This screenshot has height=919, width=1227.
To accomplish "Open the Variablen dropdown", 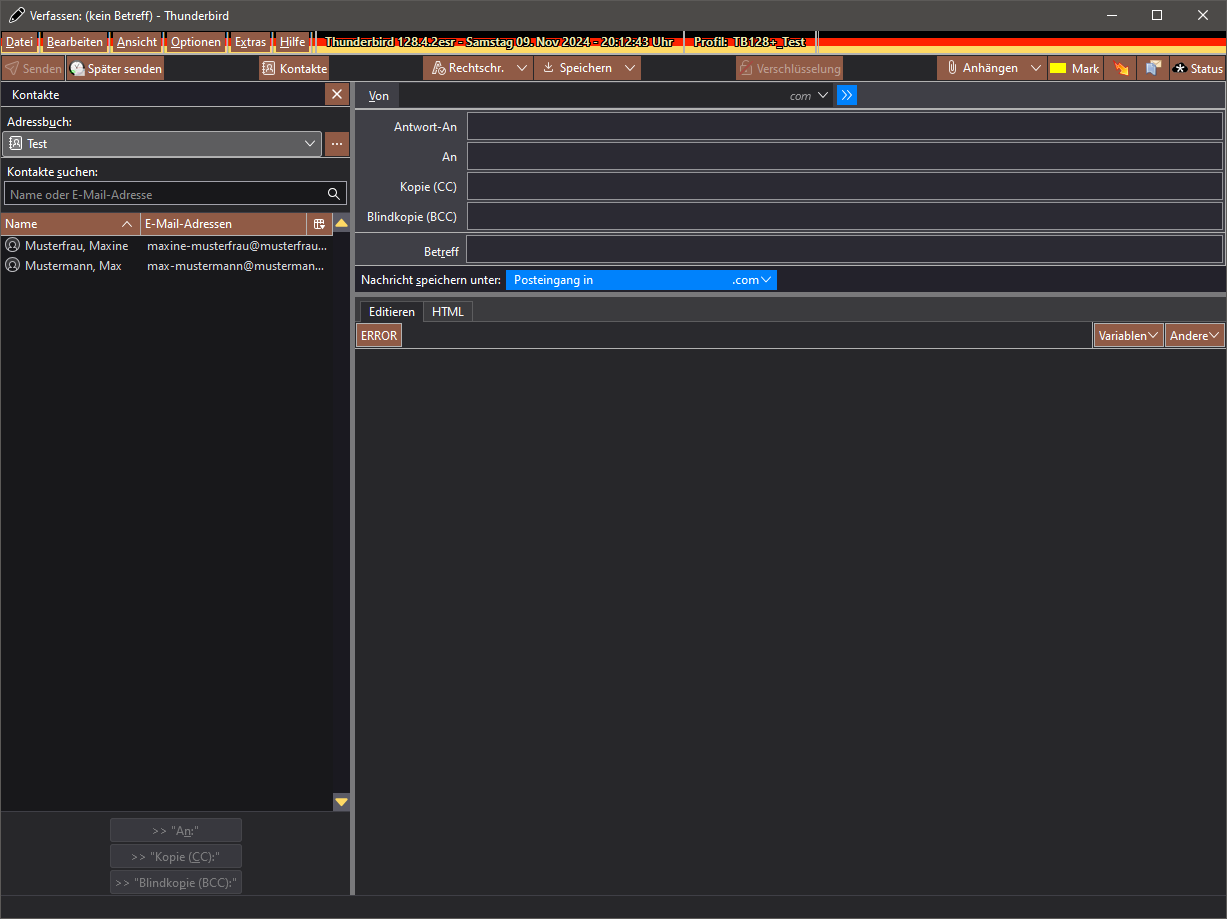I will 1128,336.
